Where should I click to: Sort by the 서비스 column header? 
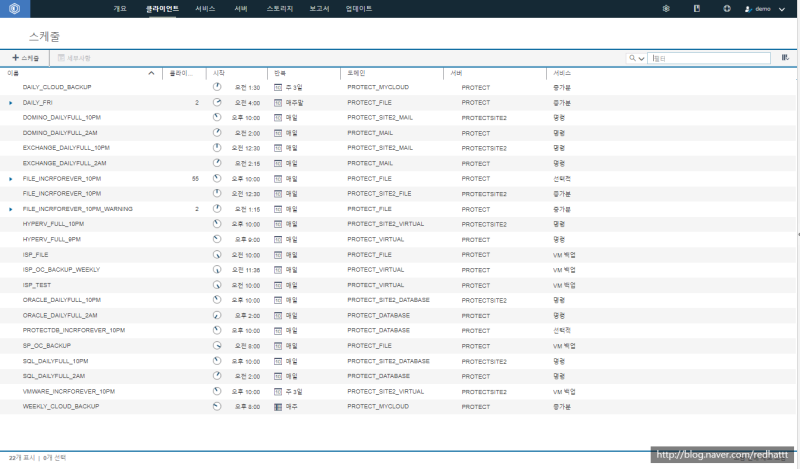click(x=562, y=73)
